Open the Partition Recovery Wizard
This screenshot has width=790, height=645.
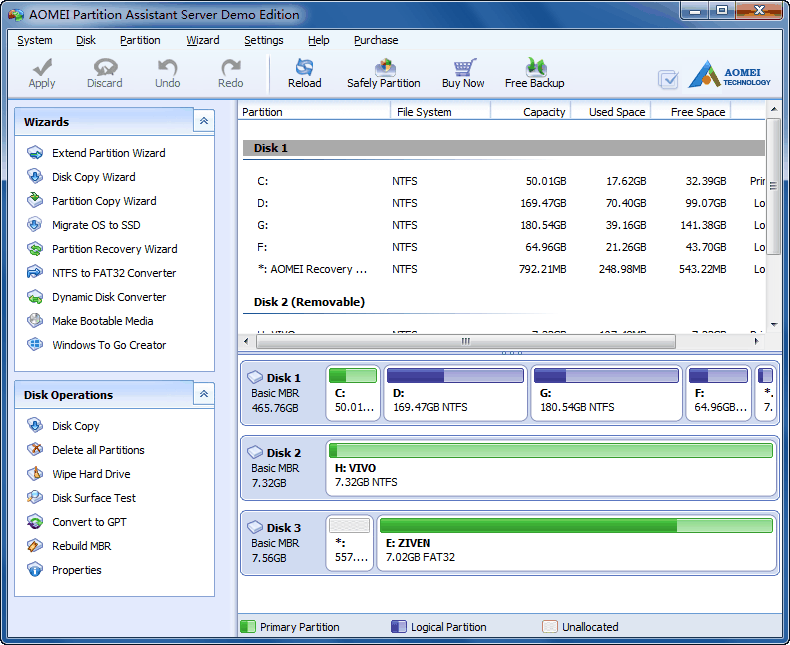(x=114, y=249)
